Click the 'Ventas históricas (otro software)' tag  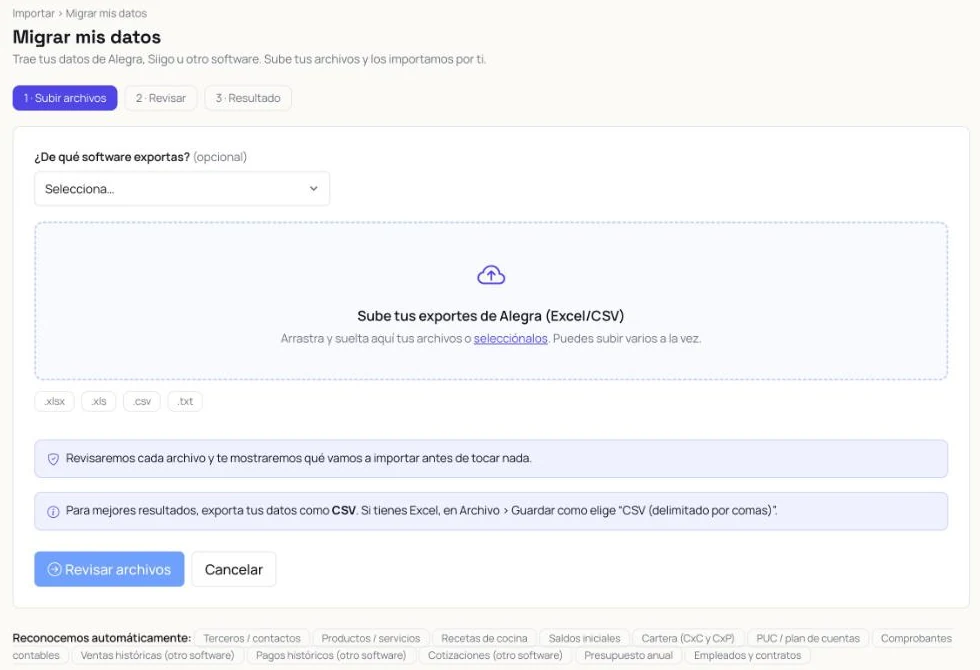(158, 655)
